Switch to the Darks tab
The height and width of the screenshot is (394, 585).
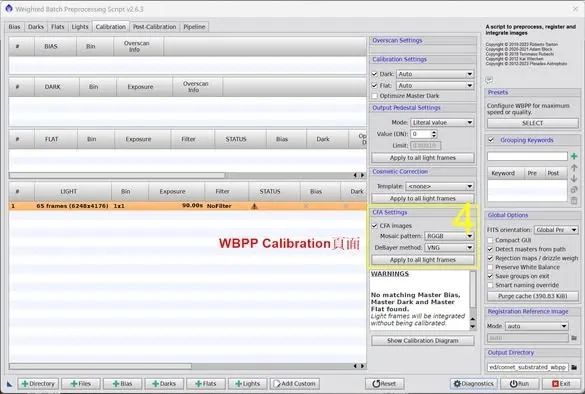[x=36, y=27]
